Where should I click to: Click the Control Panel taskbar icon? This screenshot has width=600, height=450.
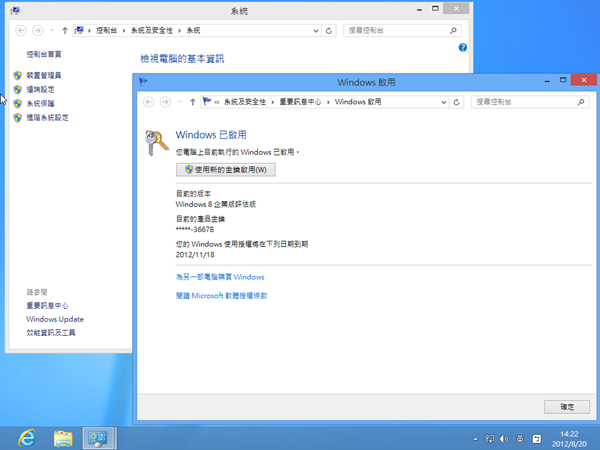pyautogui.click(x=98, y=437)
